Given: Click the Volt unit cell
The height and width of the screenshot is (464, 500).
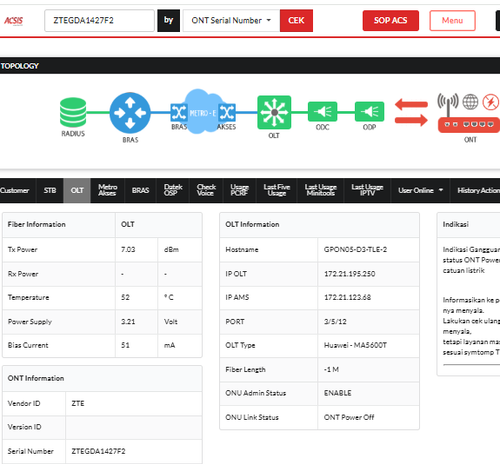Looking at the screenshot, I should point(180,322).
